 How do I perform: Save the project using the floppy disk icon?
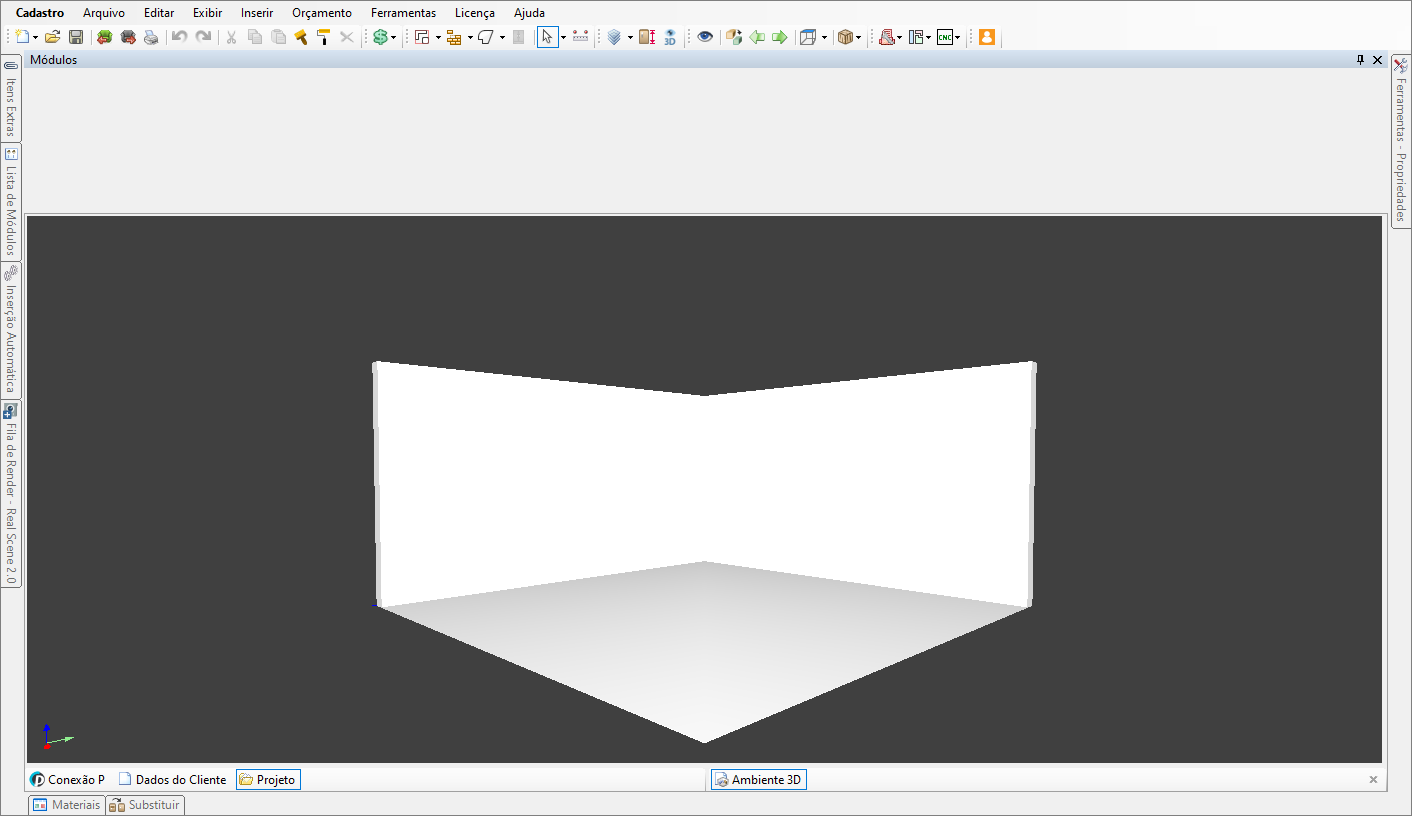[76, 37]
